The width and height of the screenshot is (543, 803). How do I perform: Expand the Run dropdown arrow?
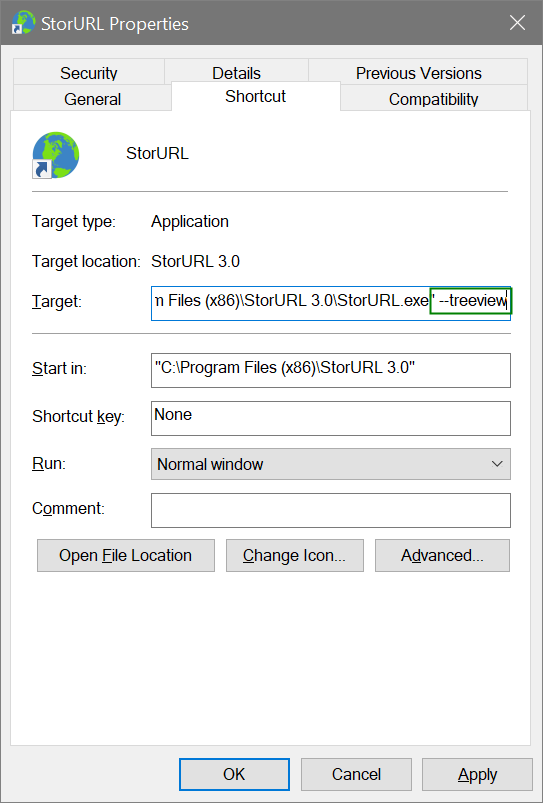496,464
